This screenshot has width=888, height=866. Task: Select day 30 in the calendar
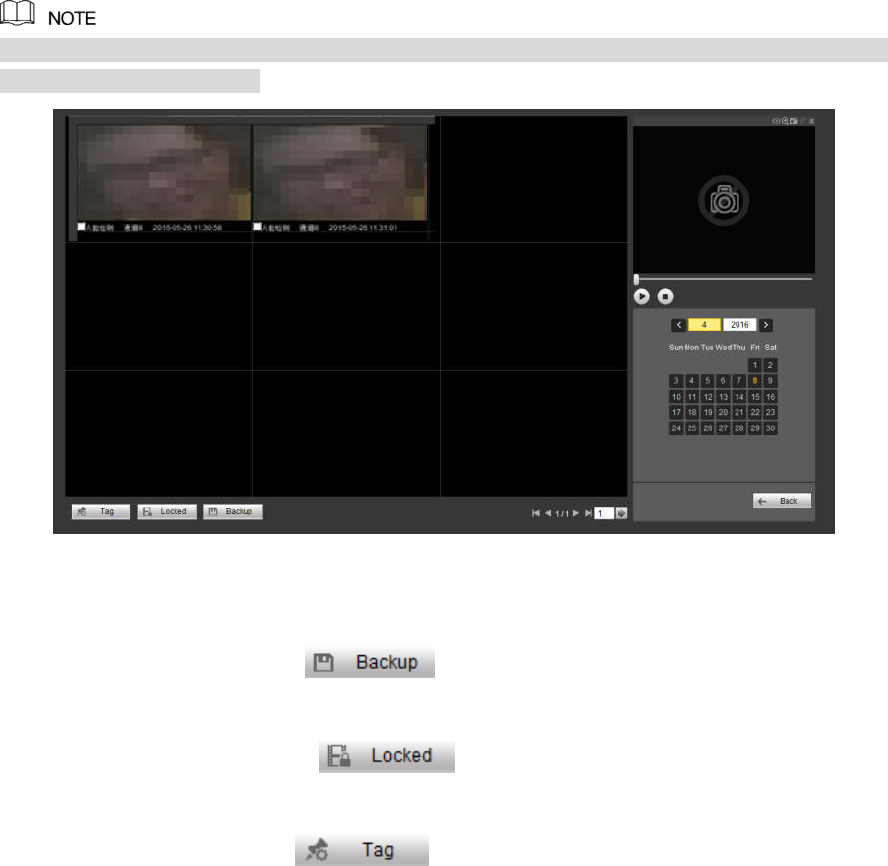tap(770, 428)
